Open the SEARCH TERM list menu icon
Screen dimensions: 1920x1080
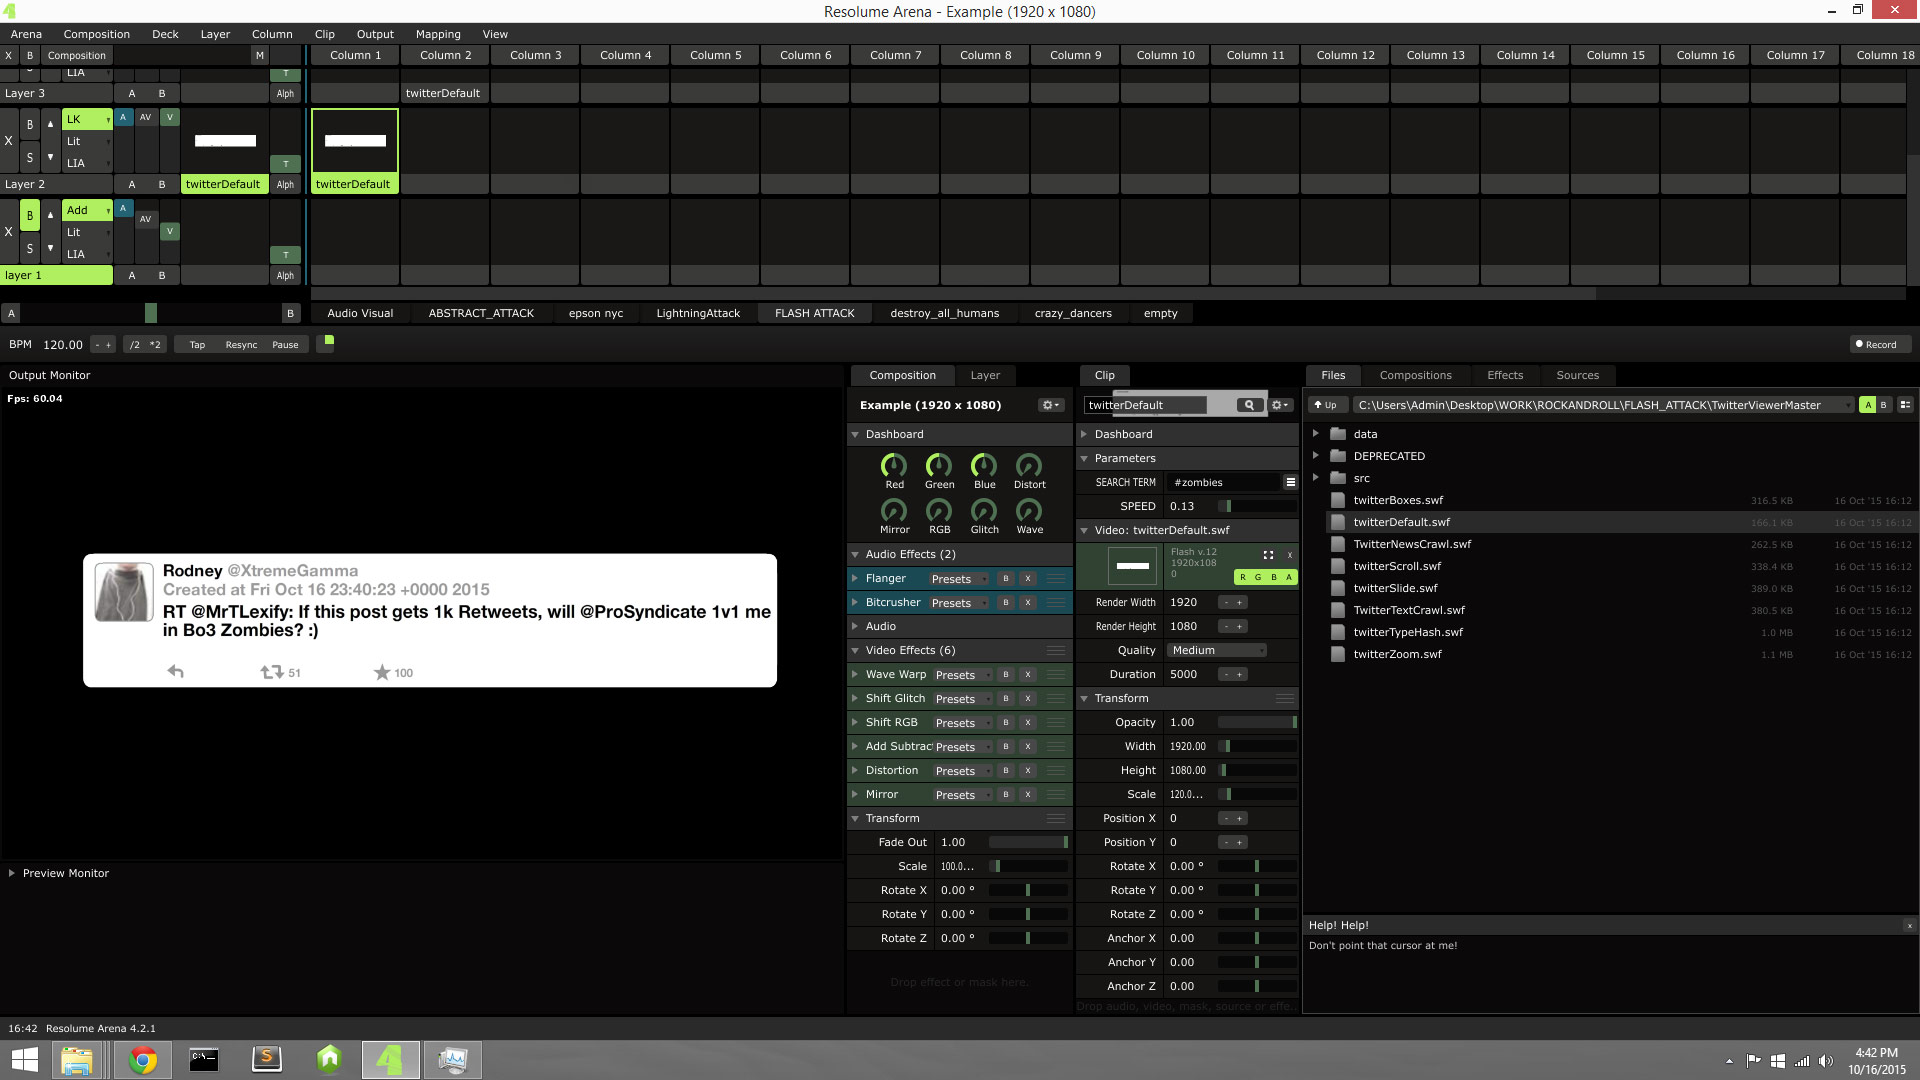click(x=1290, y=482)
